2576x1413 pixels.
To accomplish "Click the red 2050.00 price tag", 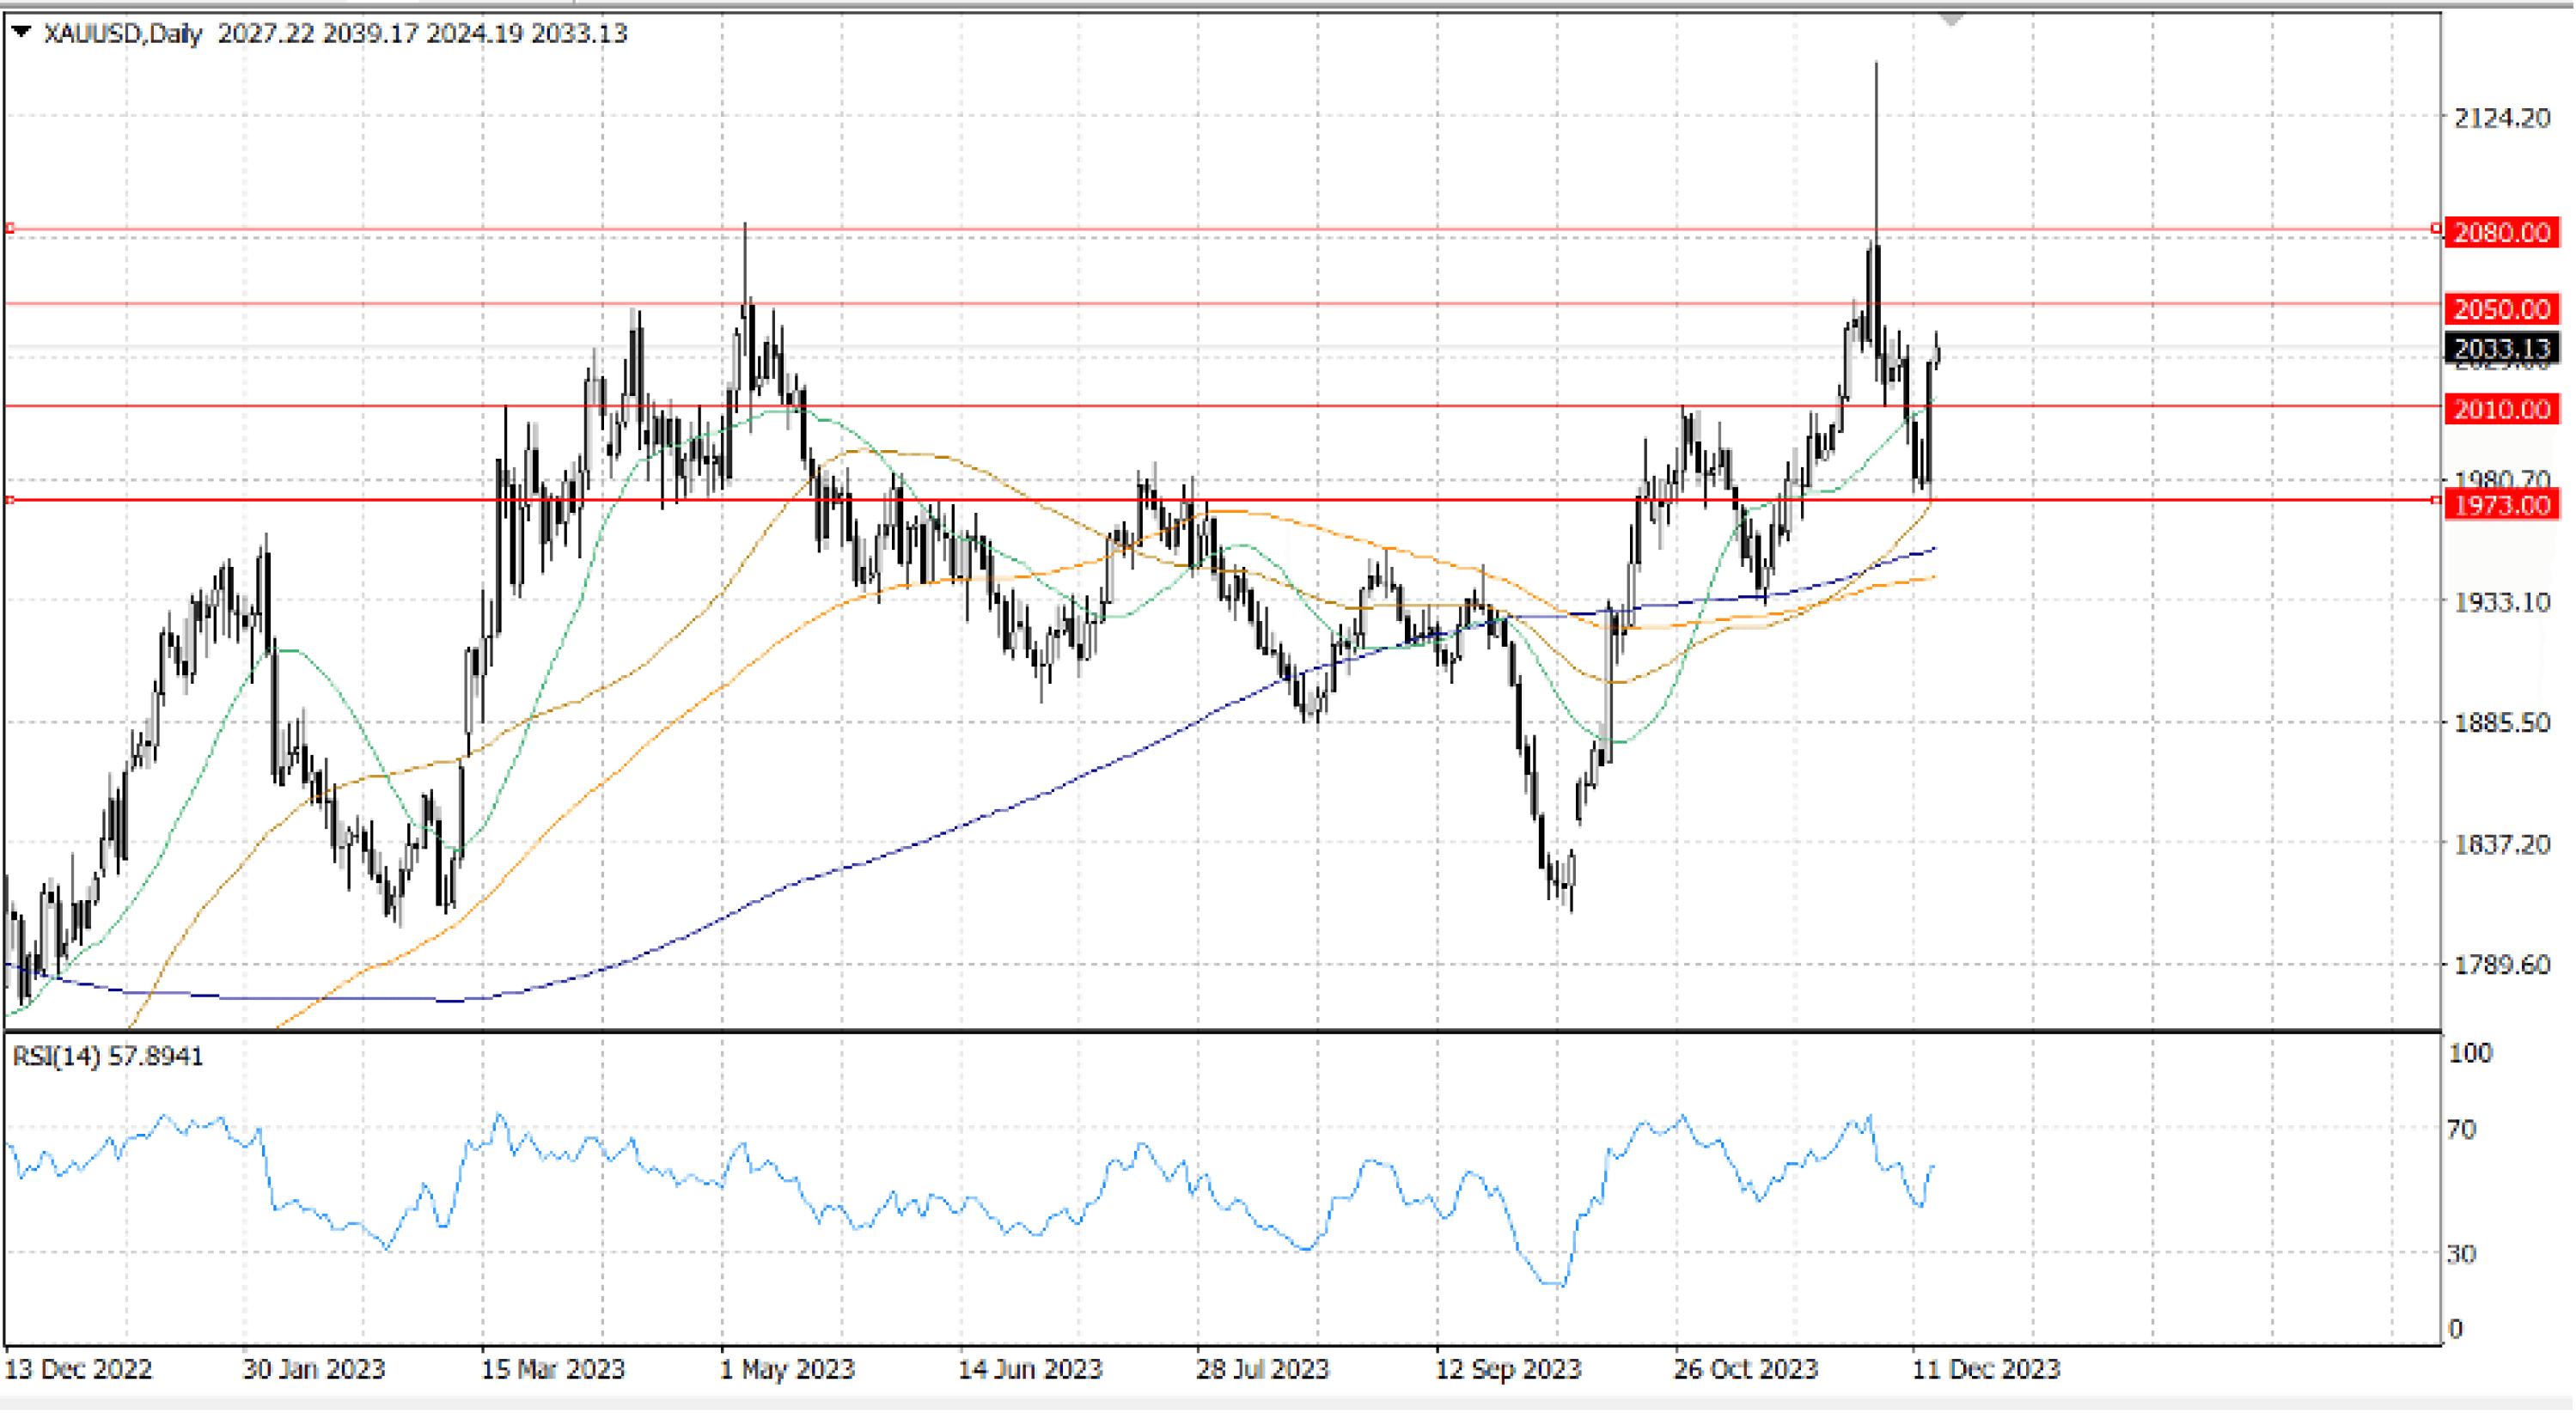I will click(x=2501, y=308).
